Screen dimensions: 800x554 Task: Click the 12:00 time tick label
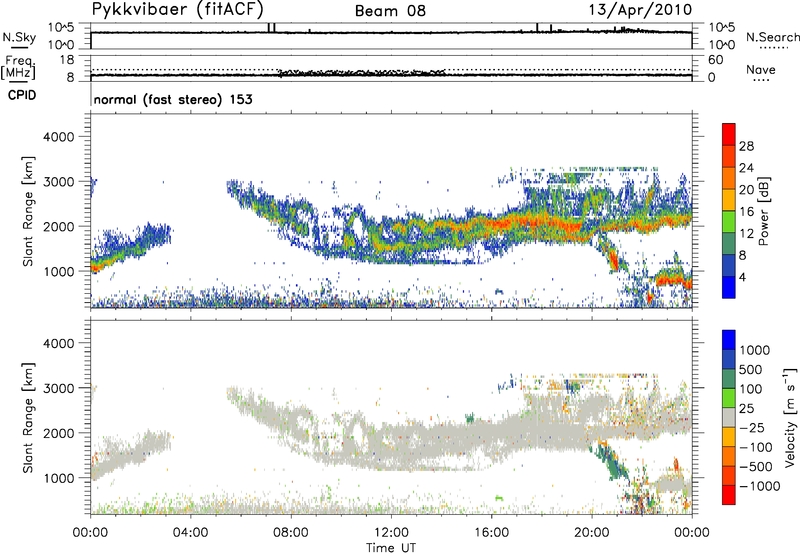pyautogui.click(x=391, y=533)
